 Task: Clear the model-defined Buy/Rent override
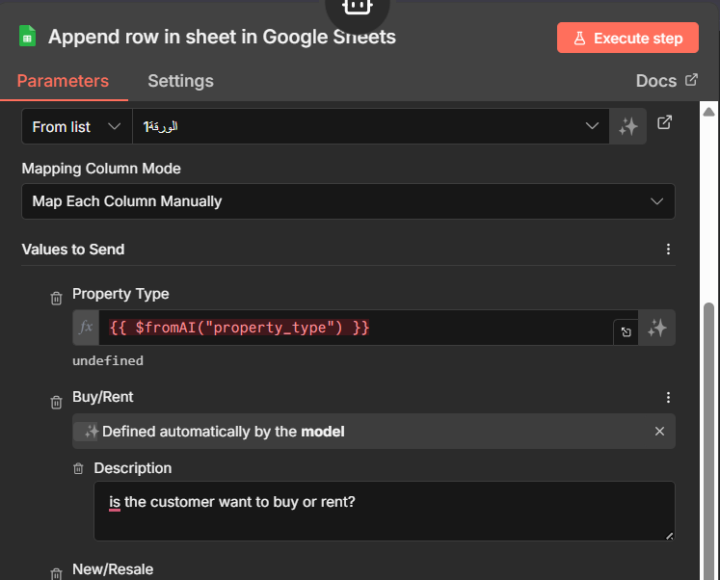pos(659,431)
